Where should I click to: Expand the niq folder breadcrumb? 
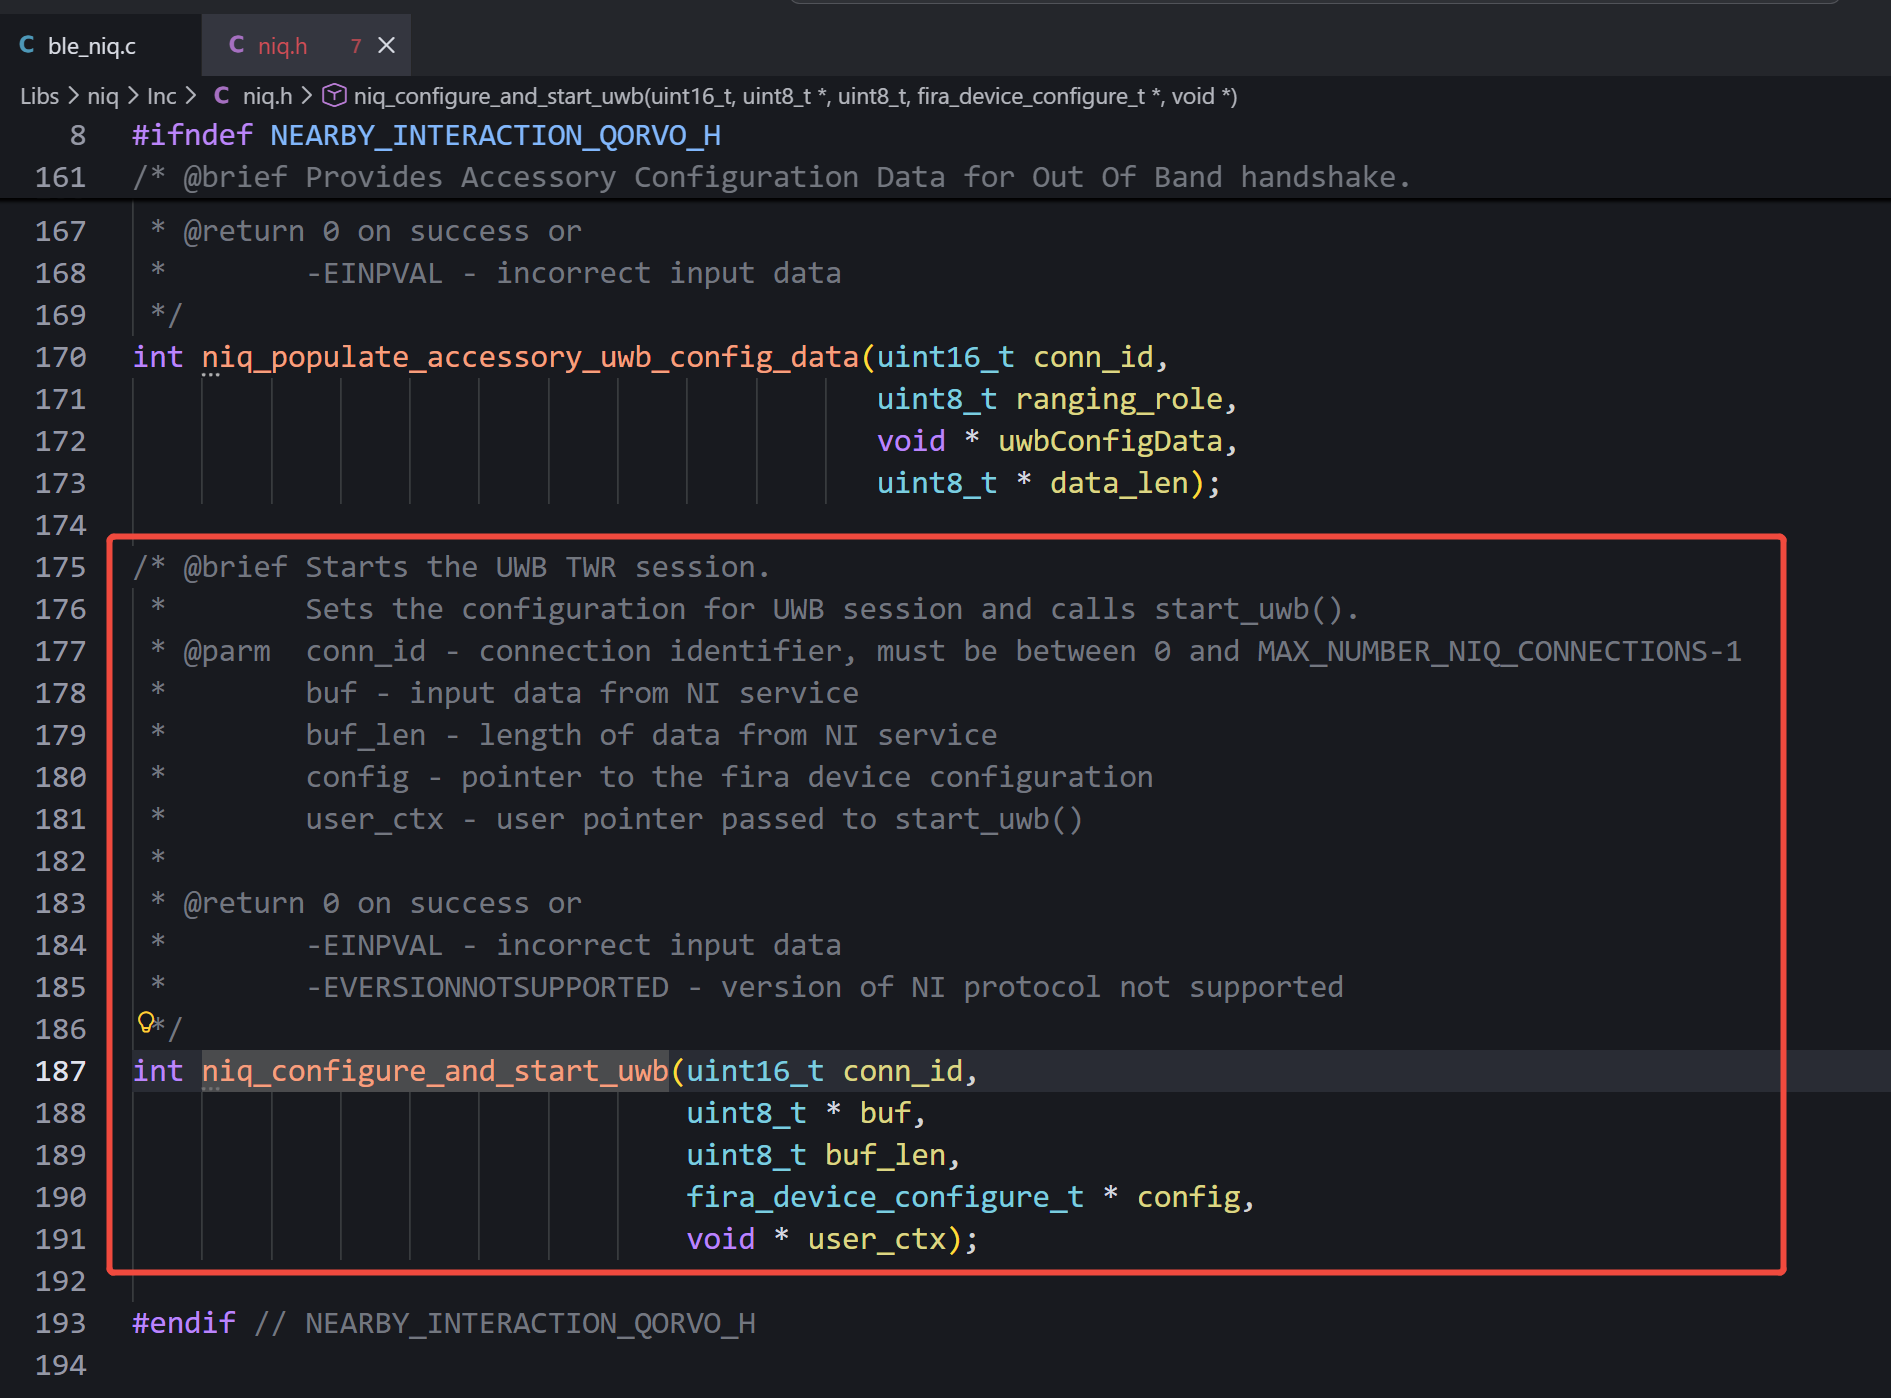[x=102, y=96]
